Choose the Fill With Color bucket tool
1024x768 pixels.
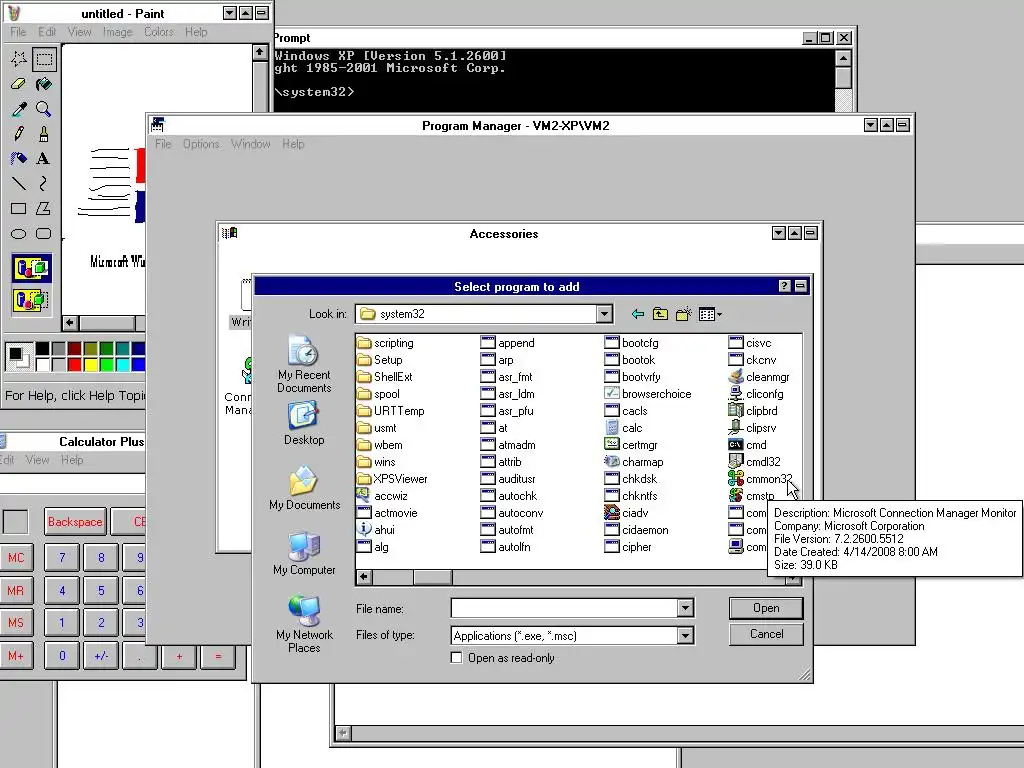(44, 84)
